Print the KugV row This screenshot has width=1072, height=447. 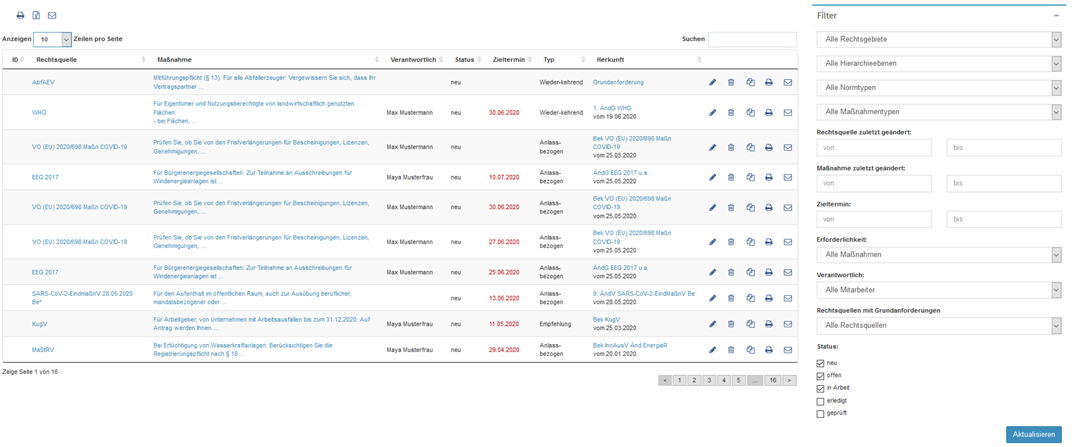[768, 323]
